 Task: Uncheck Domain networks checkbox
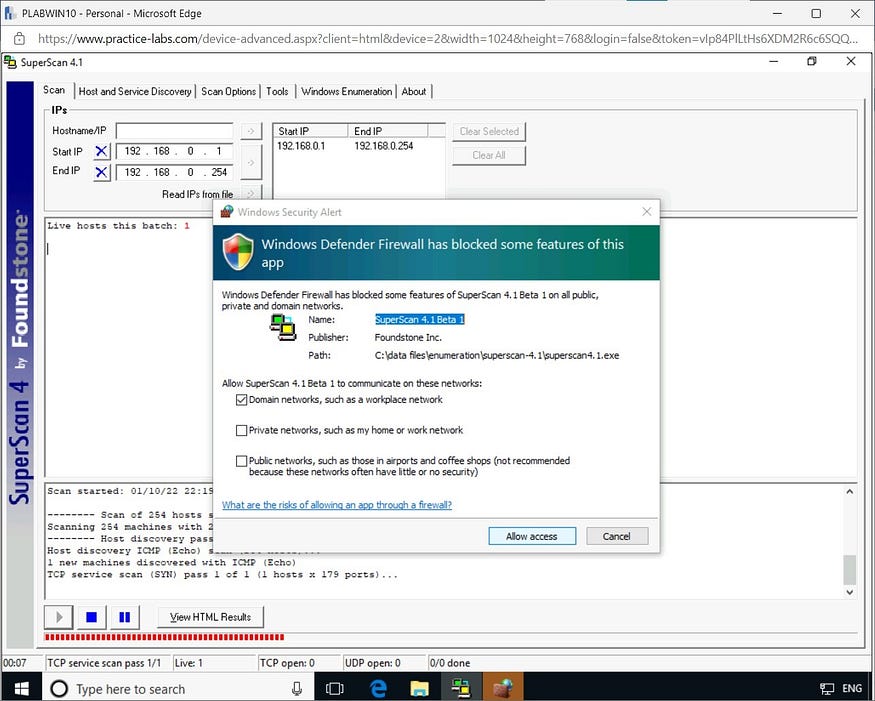tap(241, 400)
